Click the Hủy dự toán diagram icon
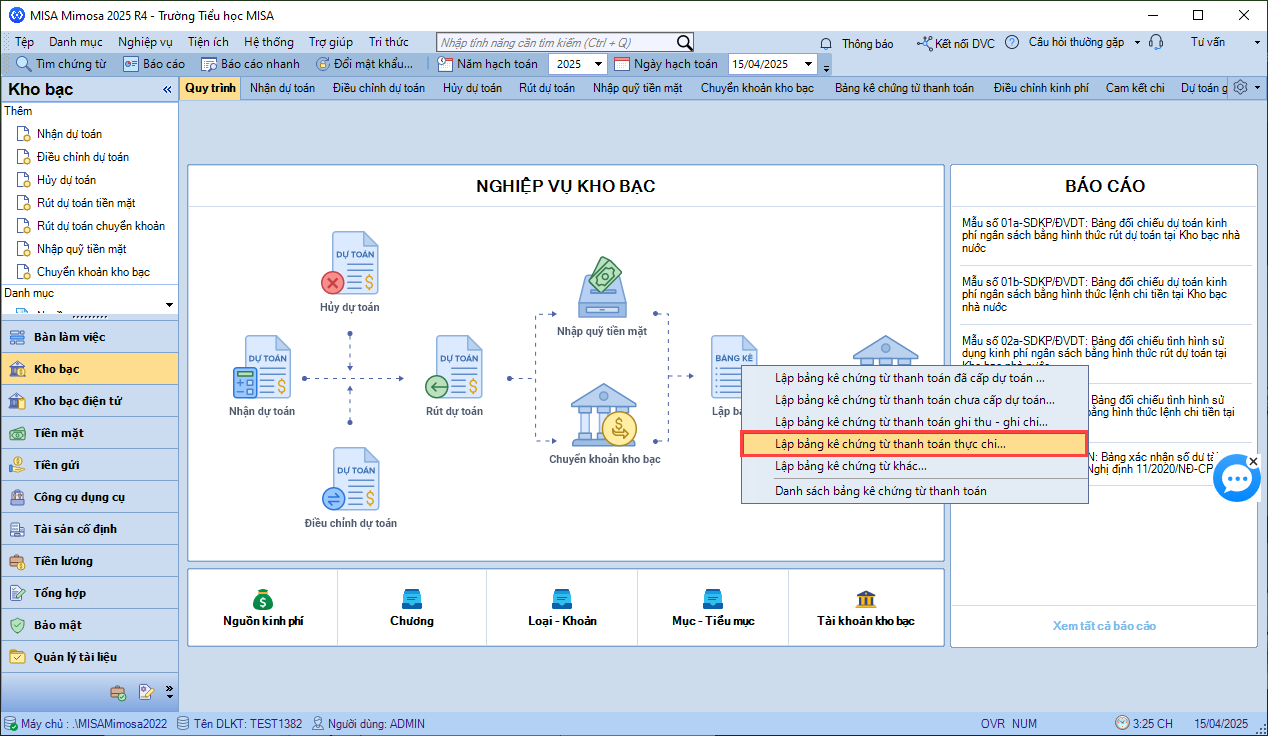 click(x=349, y=264)
